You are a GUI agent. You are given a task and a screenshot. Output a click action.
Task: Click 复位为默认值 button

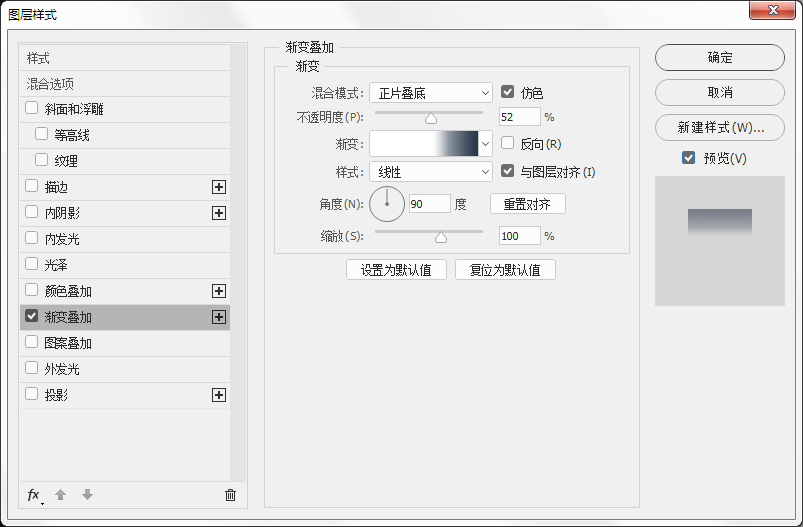pos(505,270)
